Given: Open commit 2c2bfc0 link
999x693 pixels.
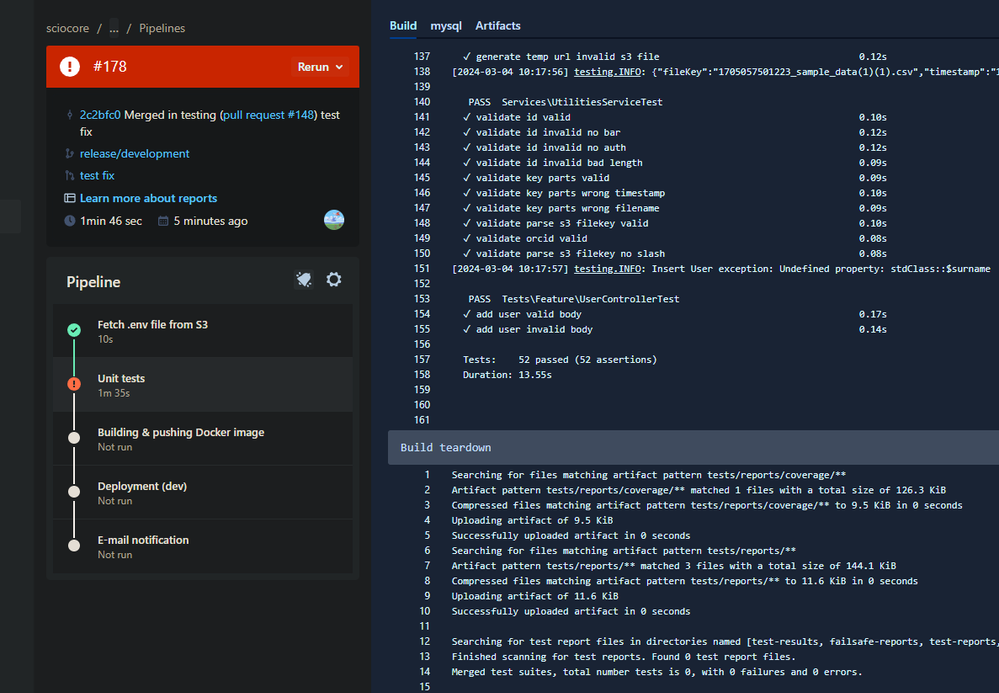Looking at the screenshot, I should point(100,115).
